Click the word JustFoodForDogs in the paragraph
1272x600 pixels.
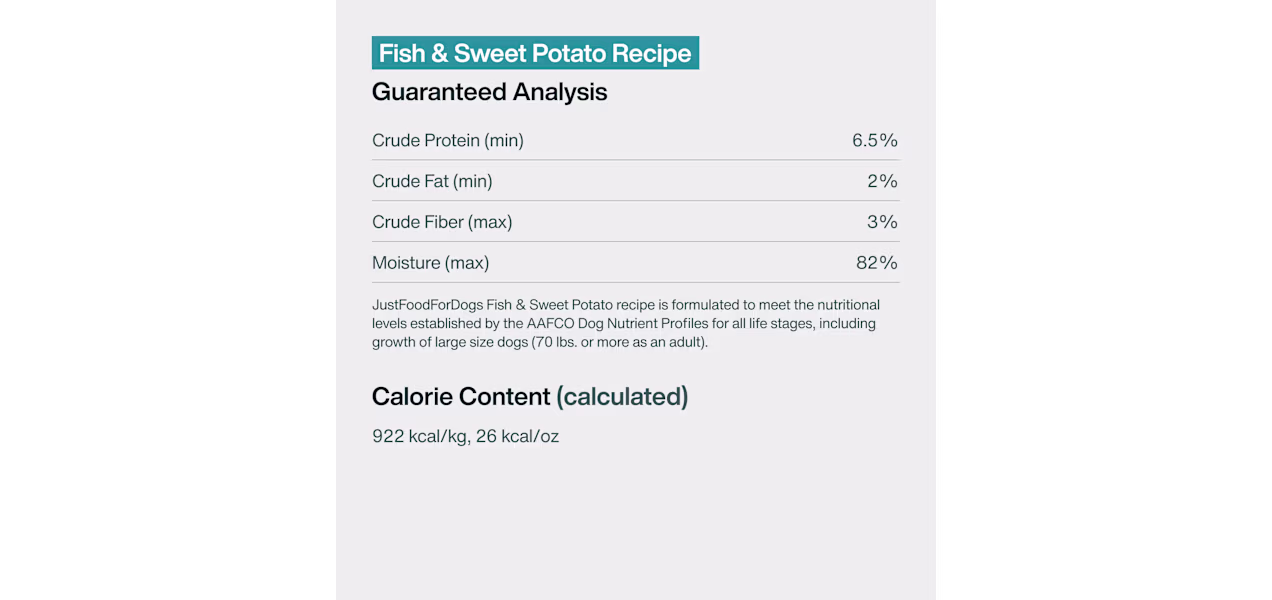coord(427,305)
